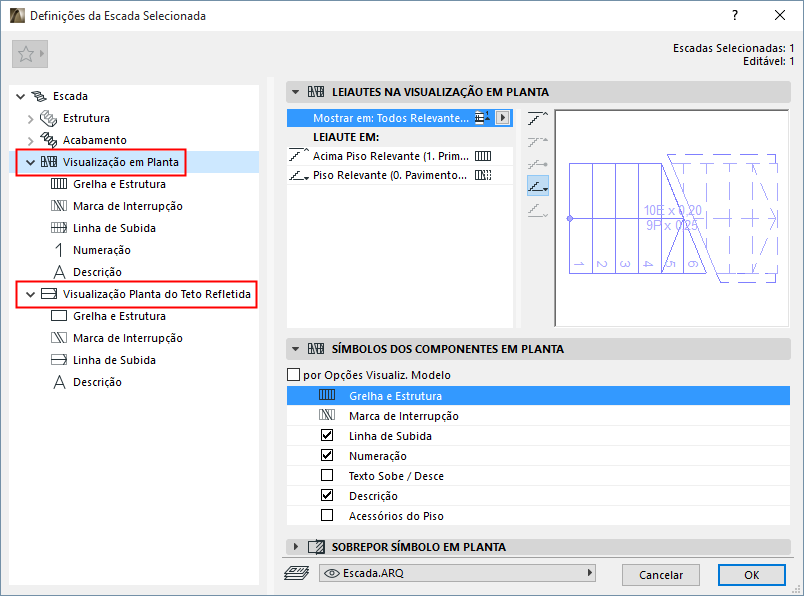The image size is (804, 596).
Task: Open Marca de Interrupção under Visualização em Planta
Action: click(128, 206)
